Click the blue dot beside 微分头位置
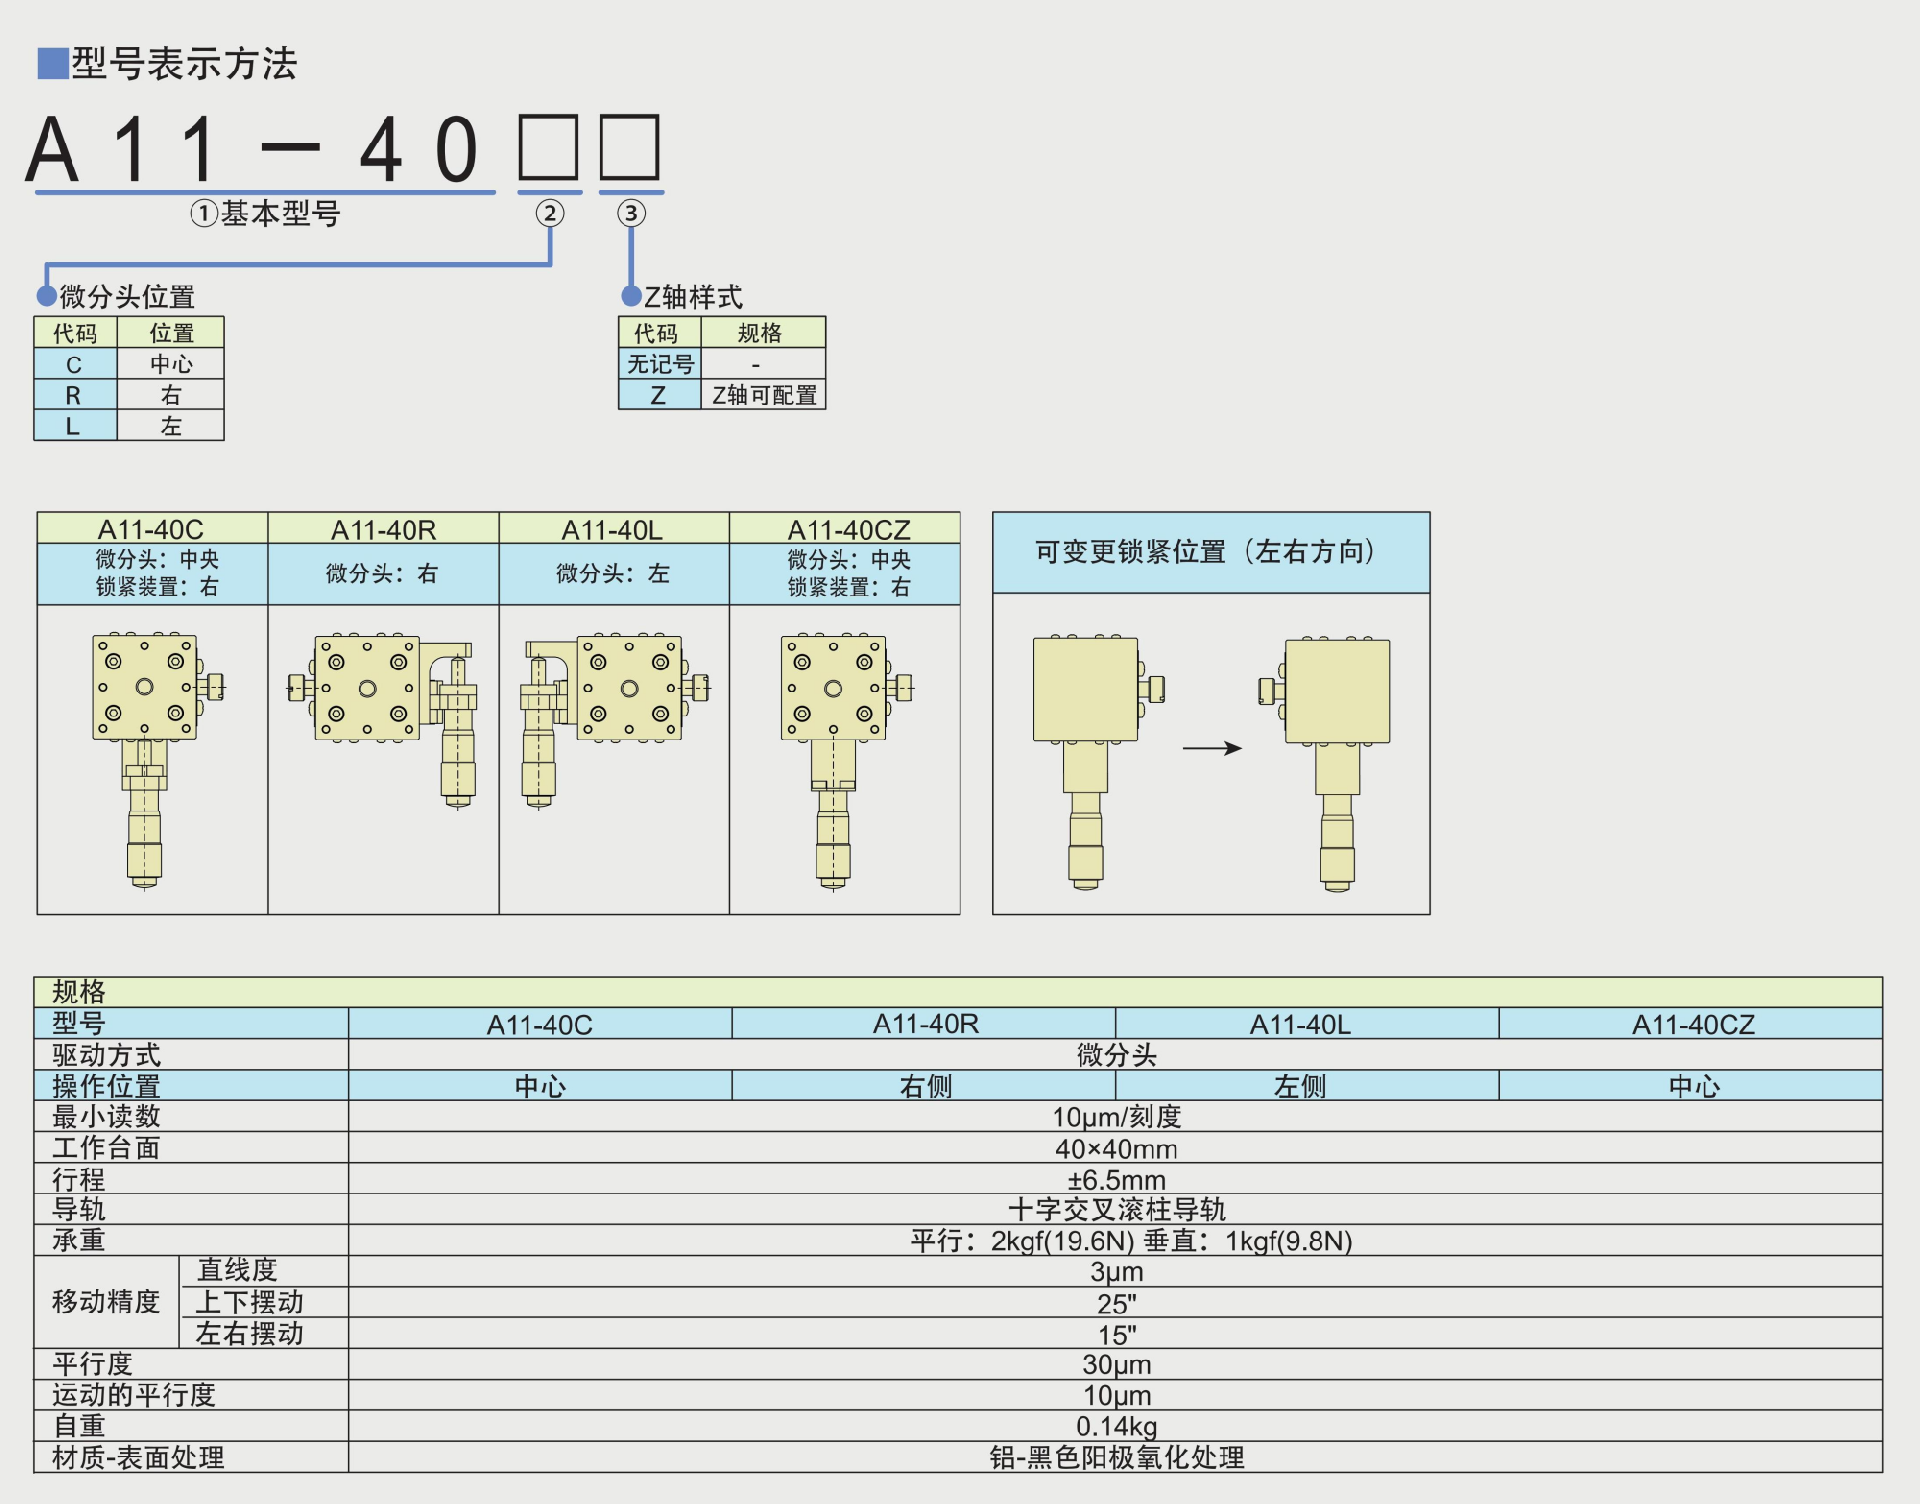The image size is (1920, 1504). point(46,296)
